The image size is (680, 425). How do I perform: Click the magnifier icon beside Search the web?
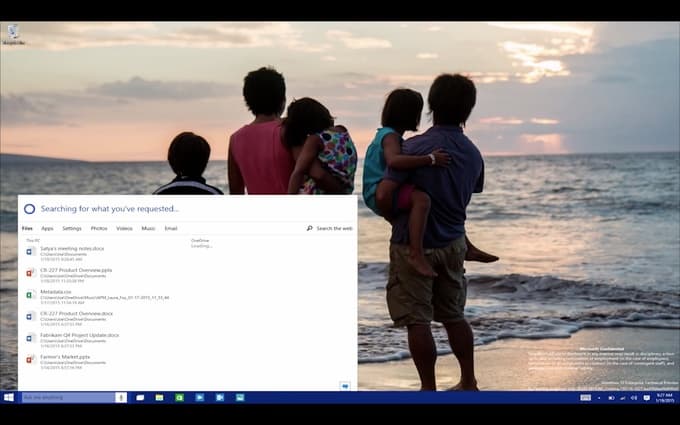click(x=310, y=228)
